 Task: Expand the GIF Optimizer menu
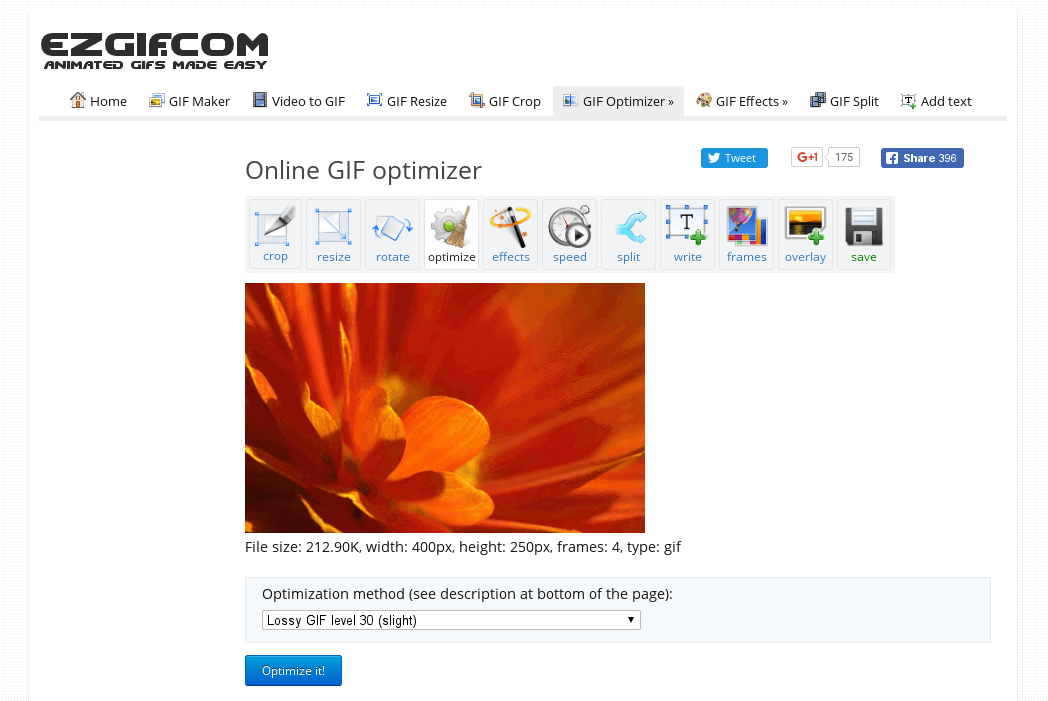618,101
